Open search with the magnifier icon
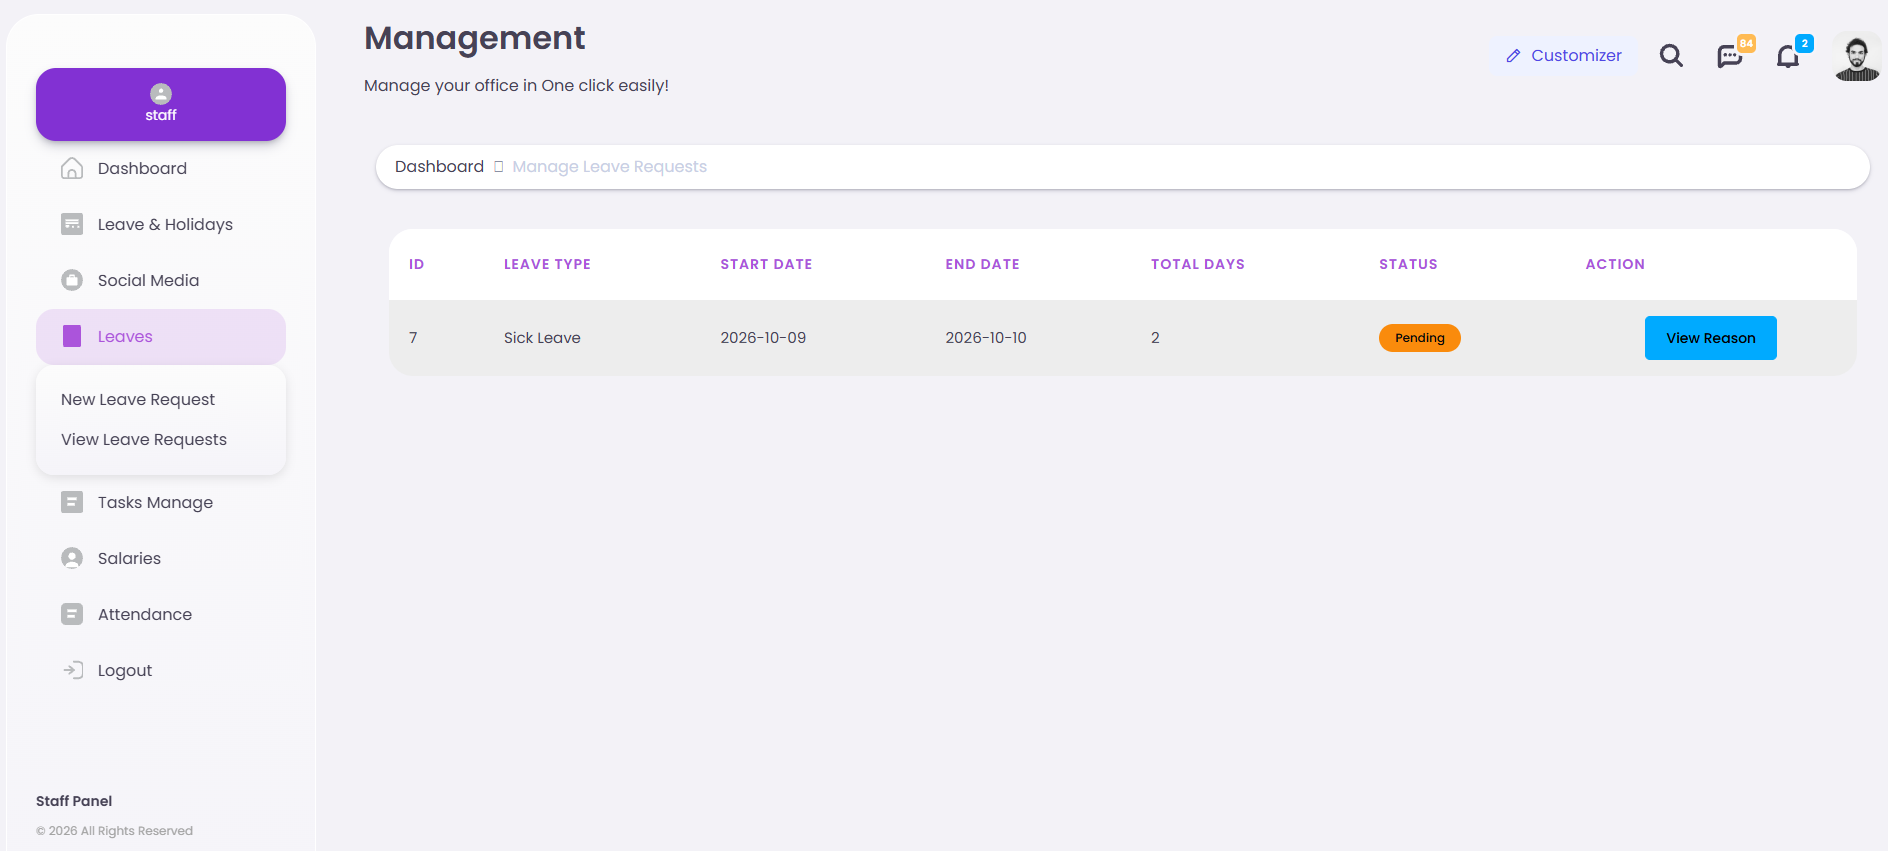The height and width of the screenshot is (851, 1888). click(1671, 56)
